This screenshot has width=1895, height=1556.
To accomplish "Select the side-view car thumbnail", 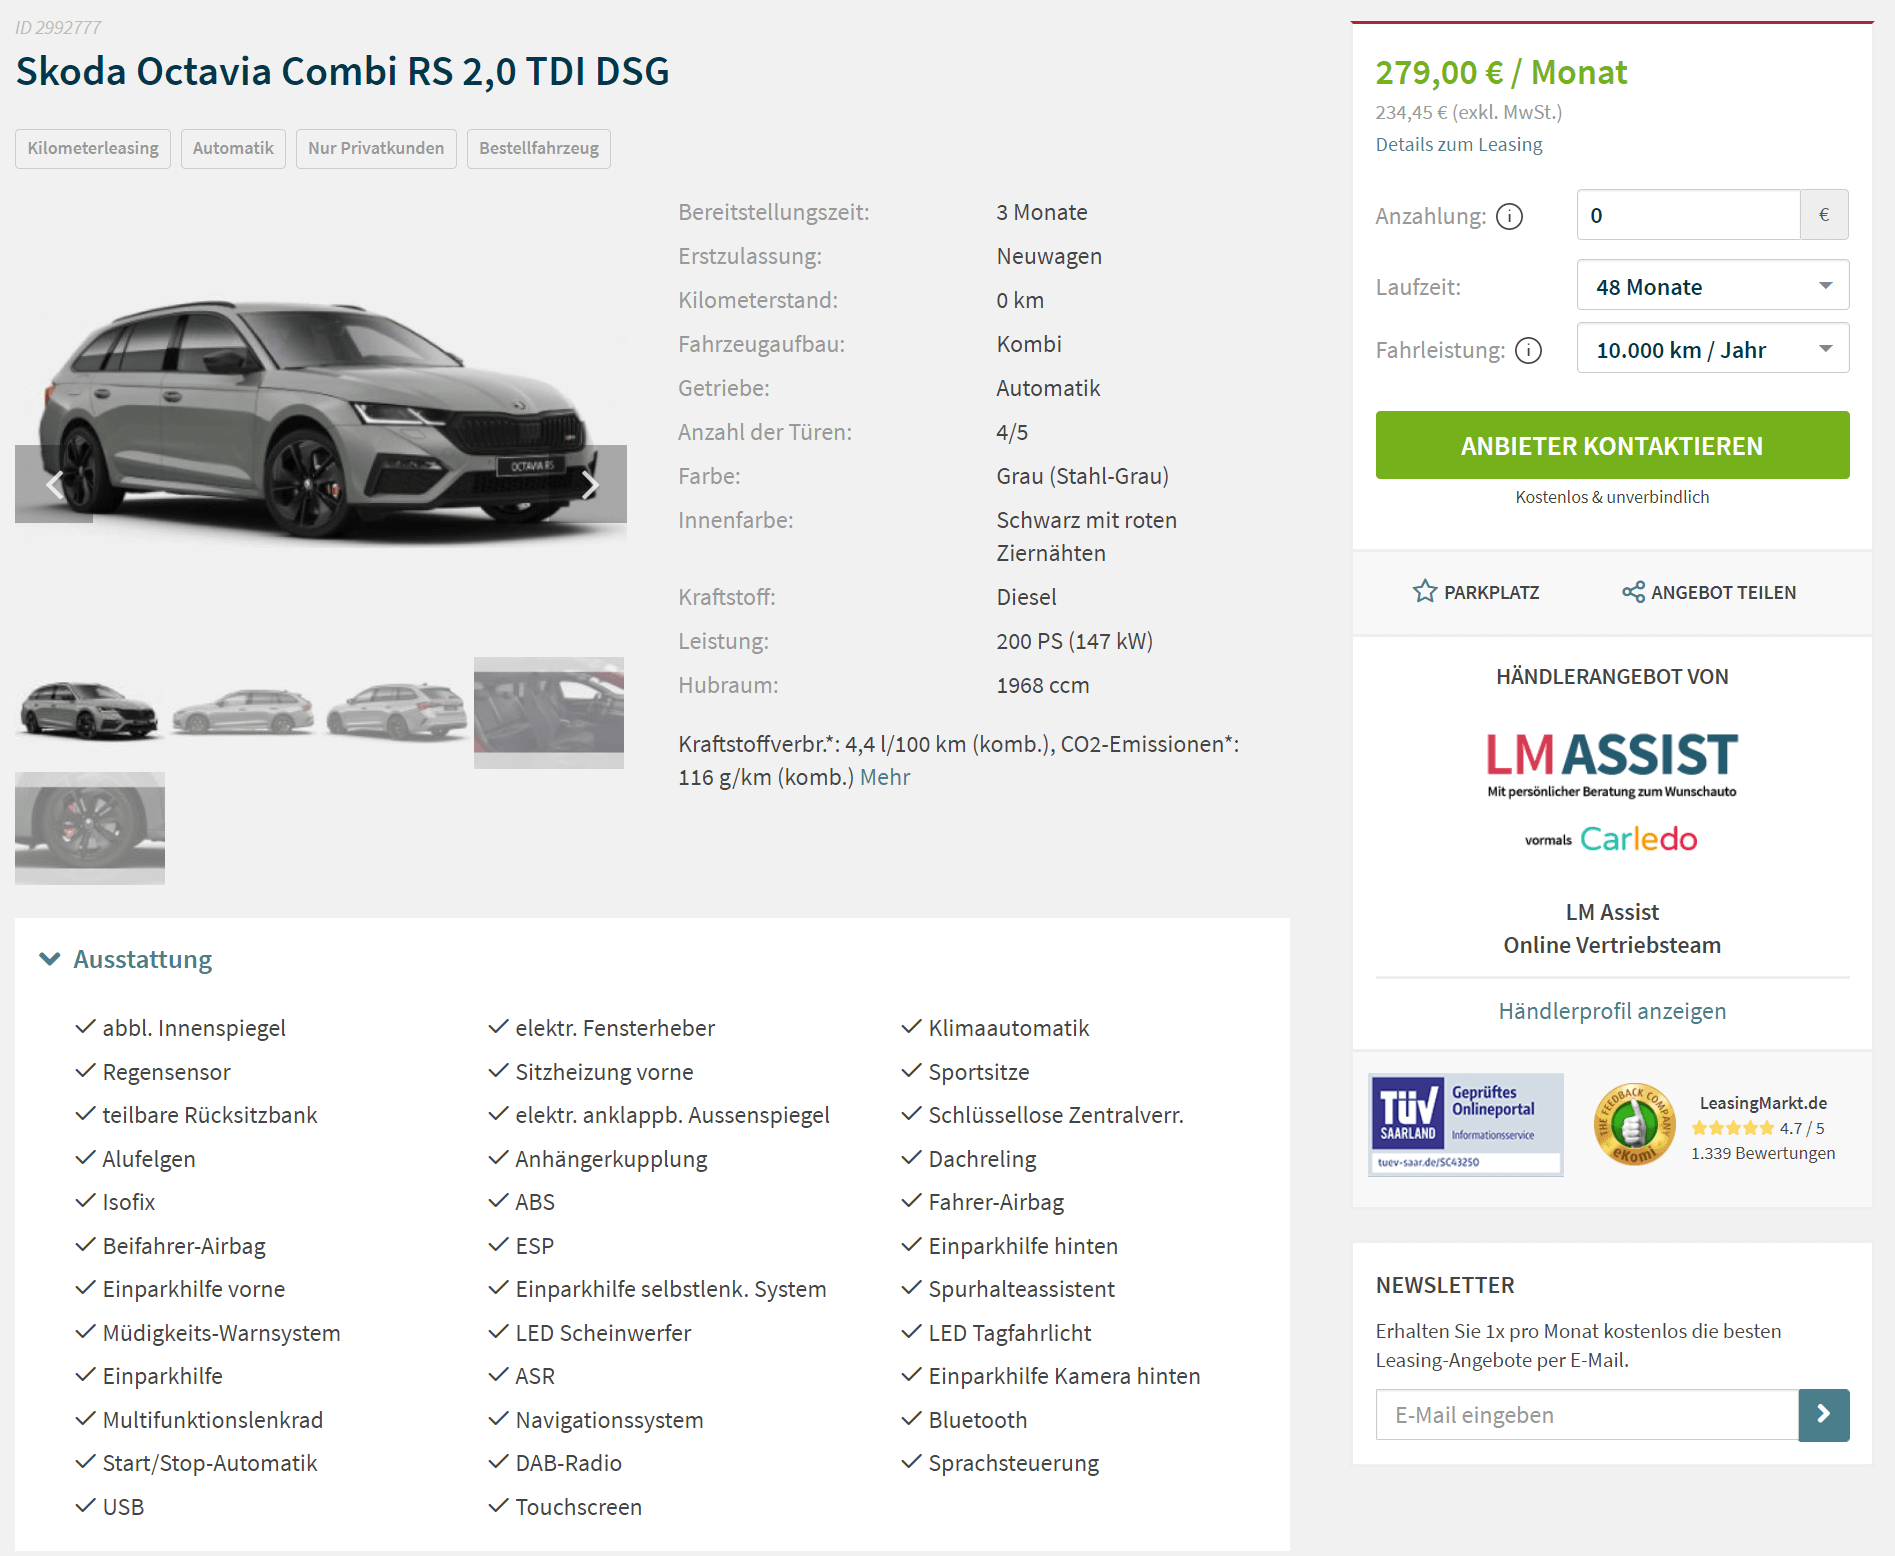I will coord(243,712).
